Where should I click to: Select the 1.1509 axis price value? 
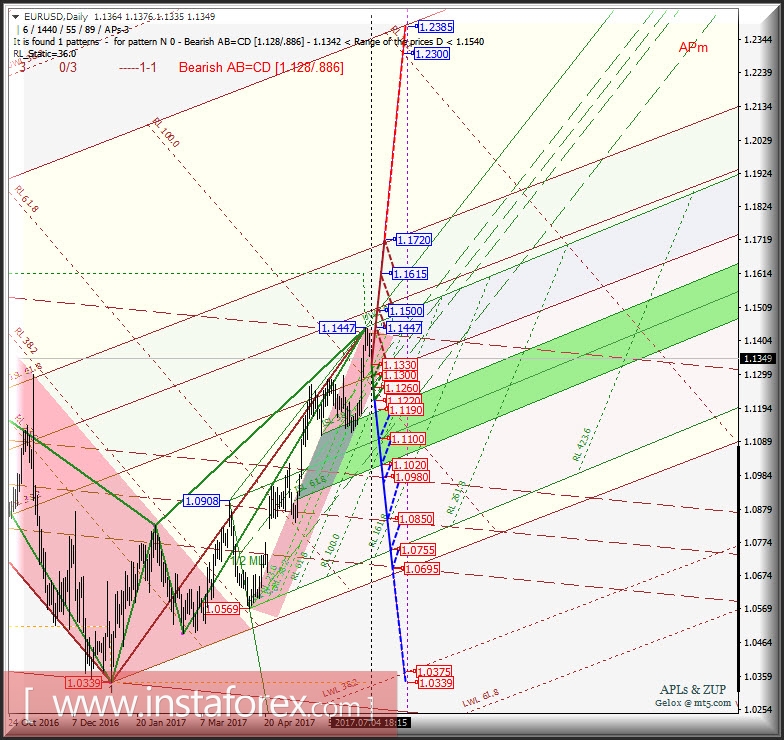(x=758, y=308)
